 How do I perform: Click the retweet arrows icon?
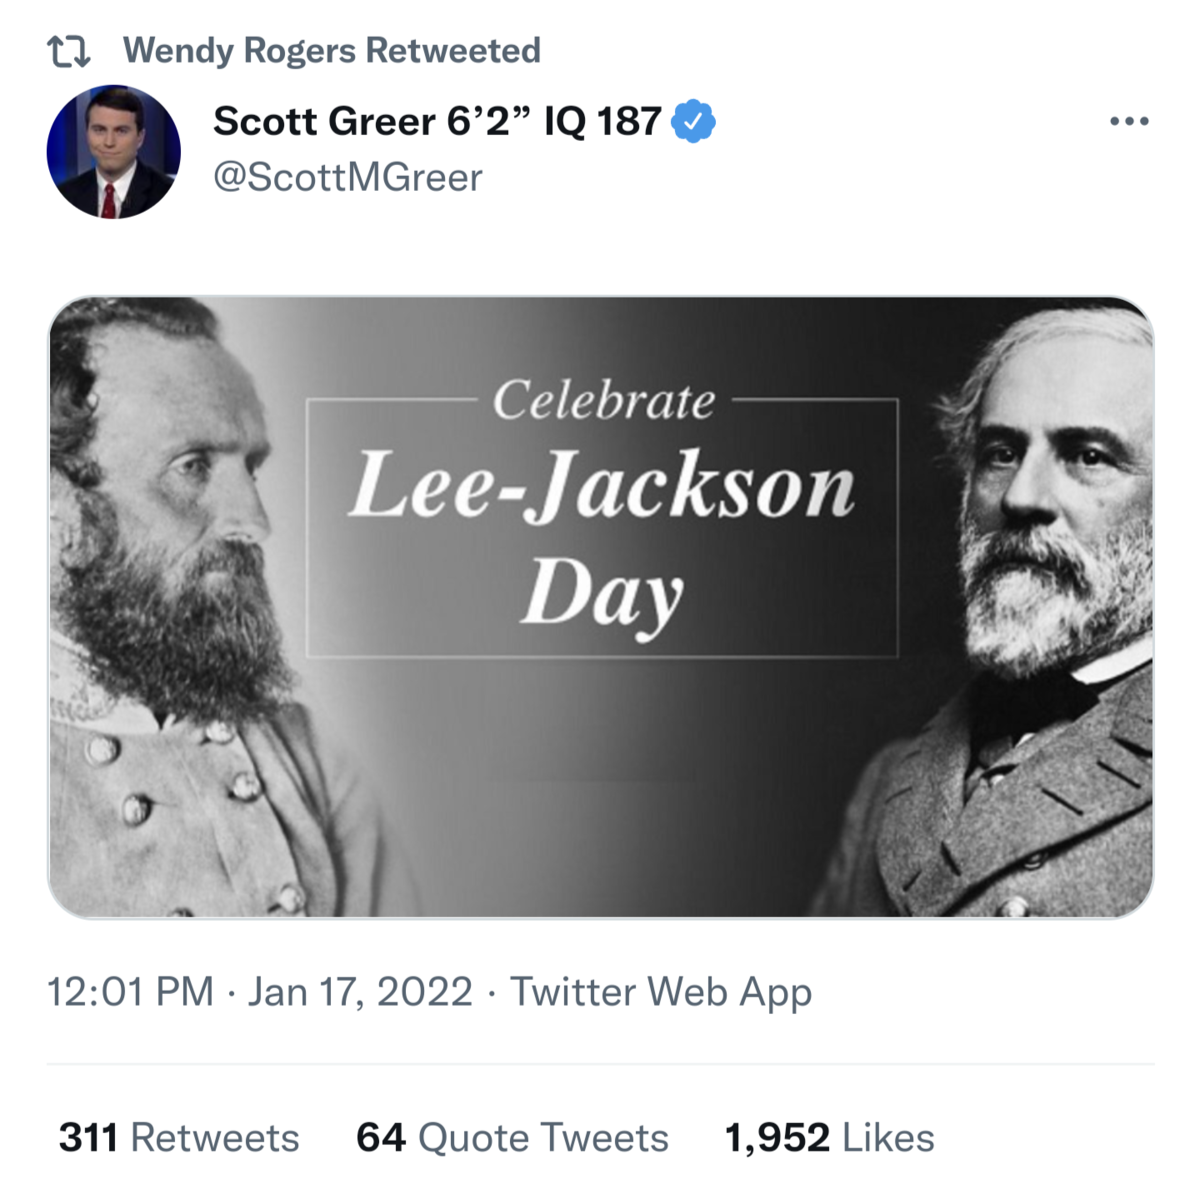coord(69,51)
